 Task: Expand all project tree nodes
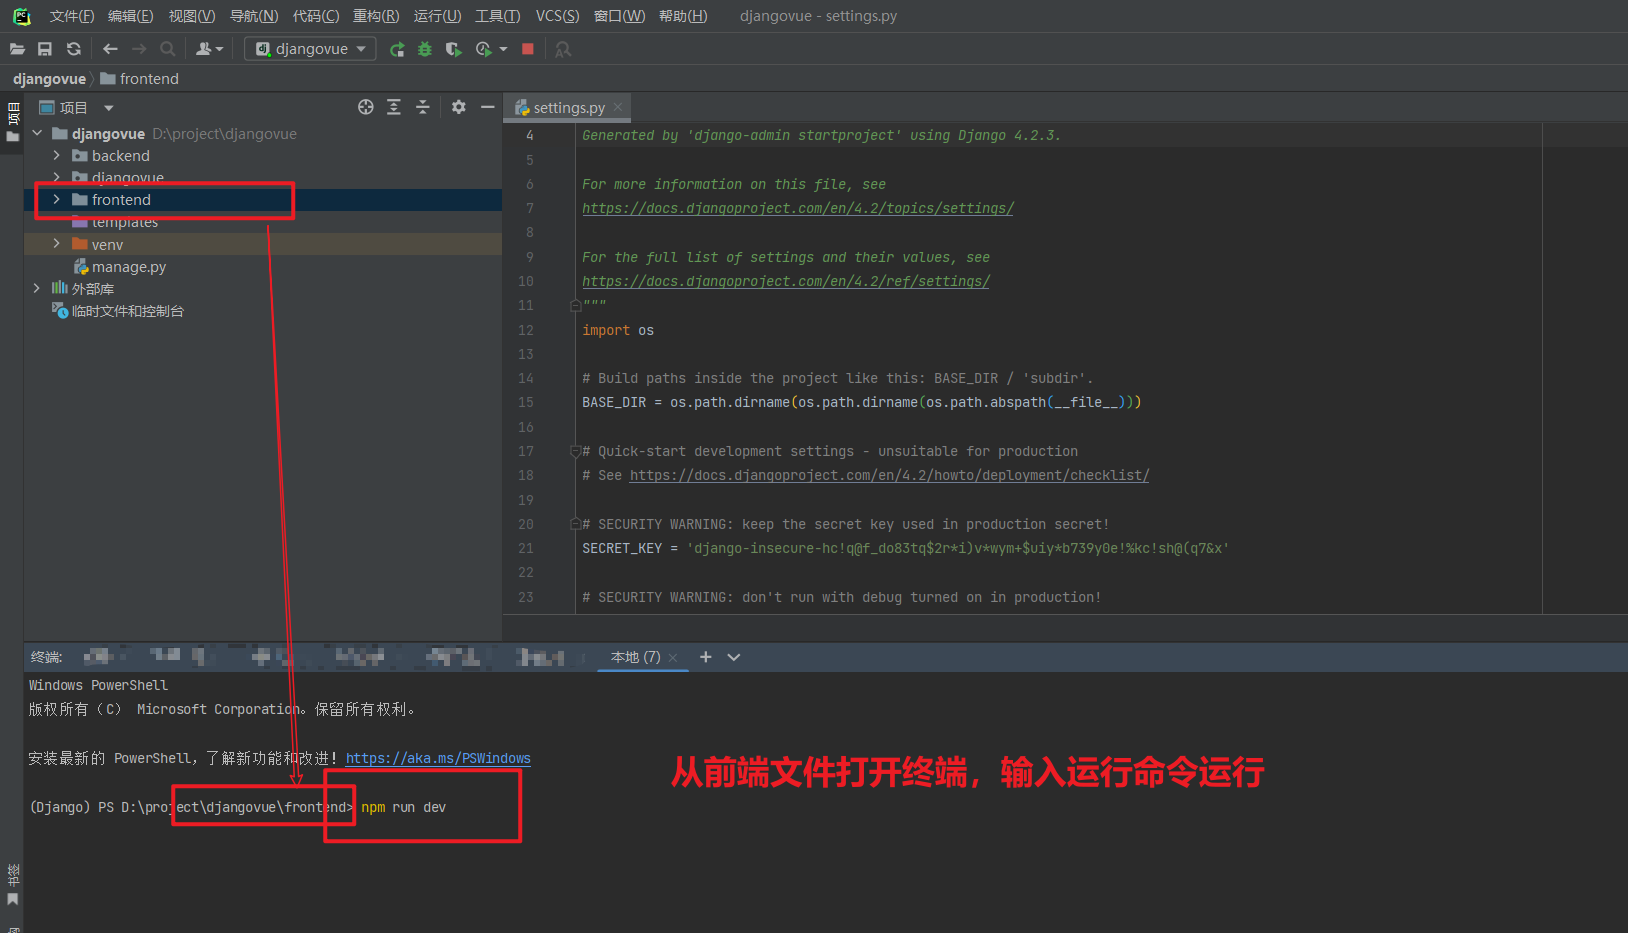(394, 107)
